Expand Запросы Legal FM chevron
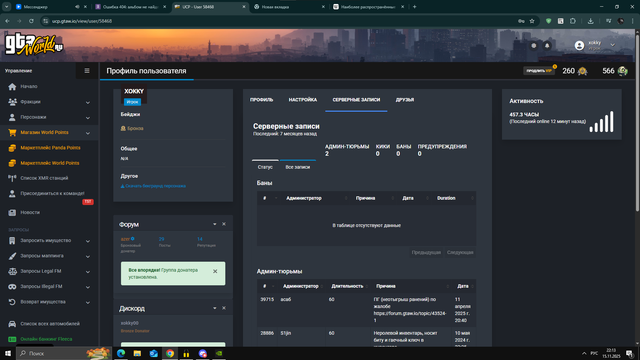 88,272
